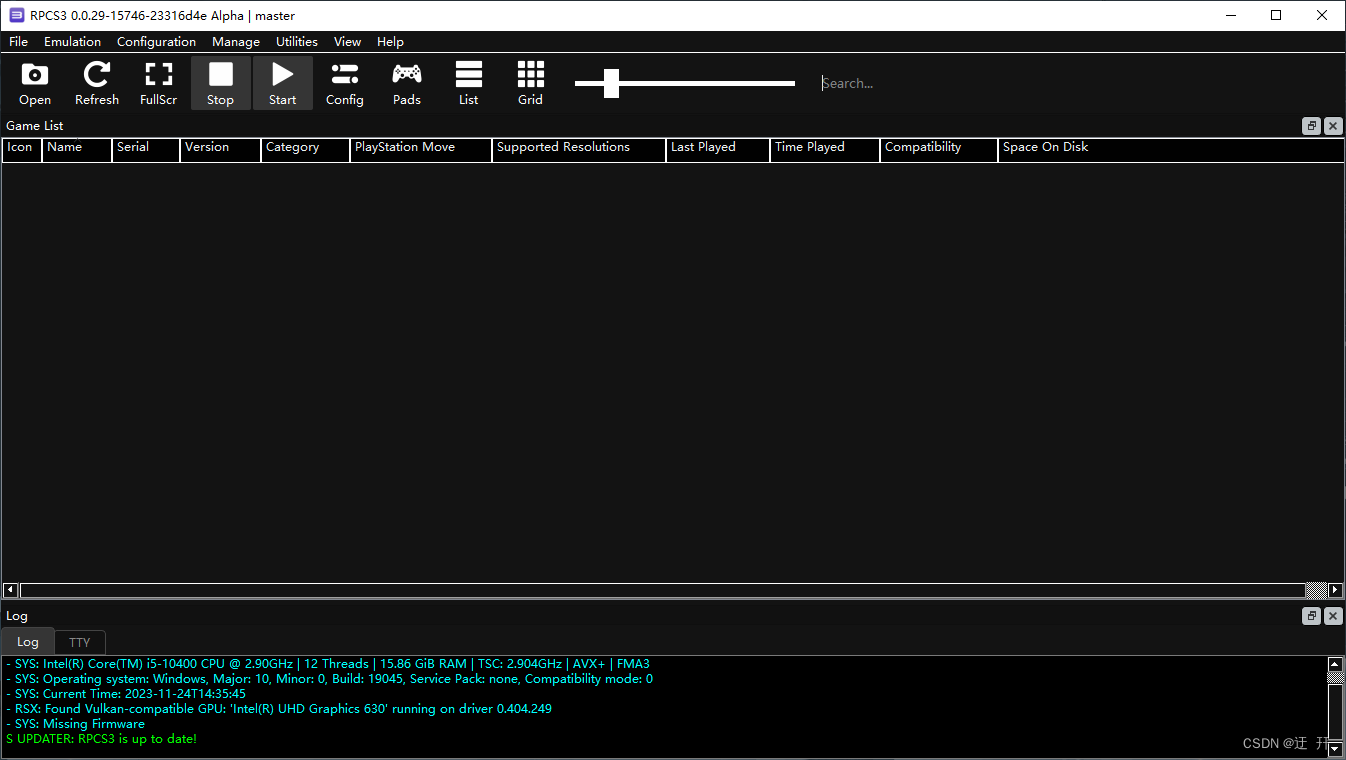Sort by the Category column header
1346x760 pixels.
click(x=305, y=148)
